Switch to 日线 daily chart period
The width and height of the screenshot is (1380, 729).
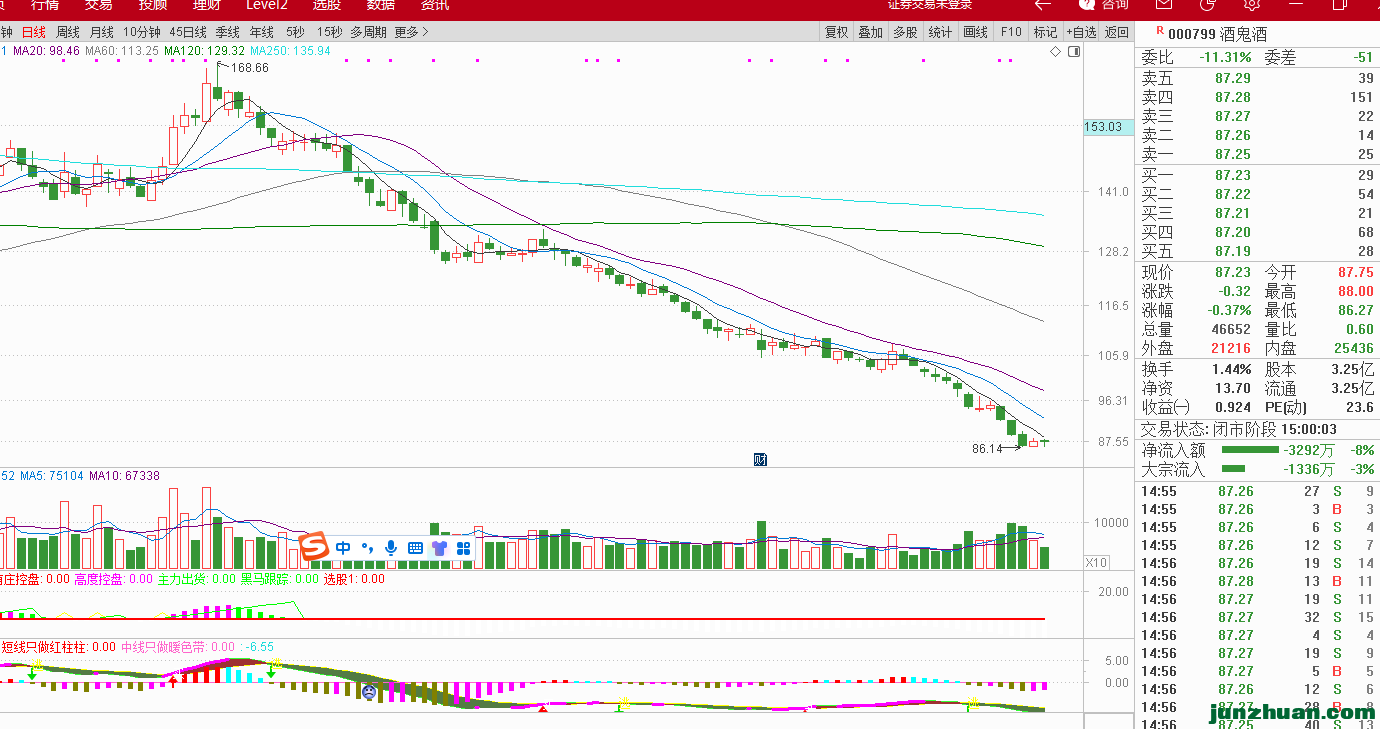34,32
